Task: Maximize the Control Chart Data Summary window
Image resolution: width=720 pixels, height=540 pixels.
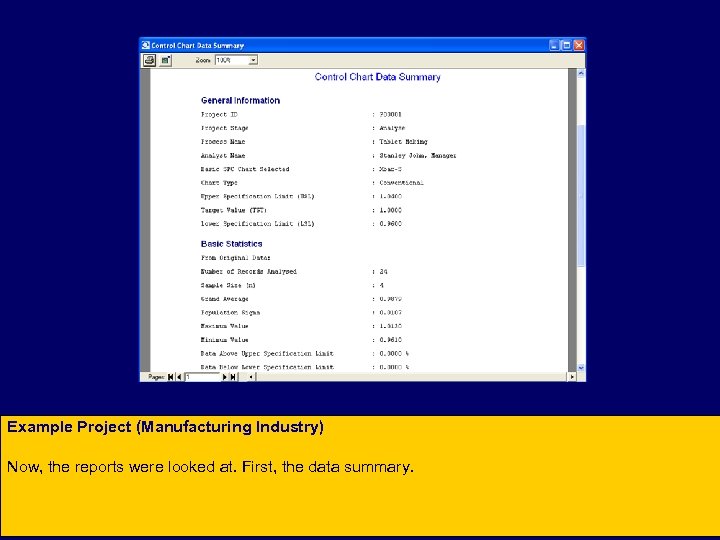Action: click(x=567, y=45)
